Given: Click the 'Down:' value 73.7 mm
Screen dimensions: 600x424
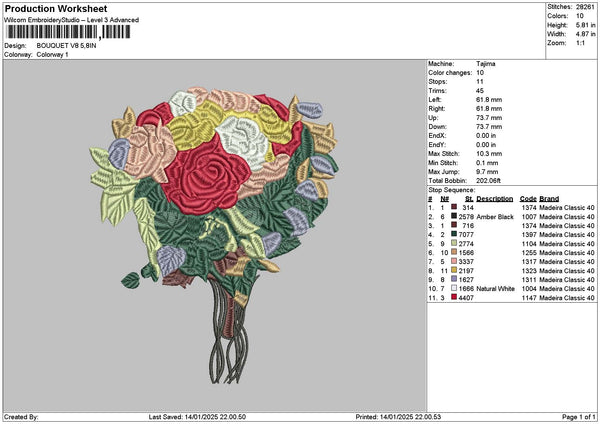Looking at the screenshot, I should [489, 127].
